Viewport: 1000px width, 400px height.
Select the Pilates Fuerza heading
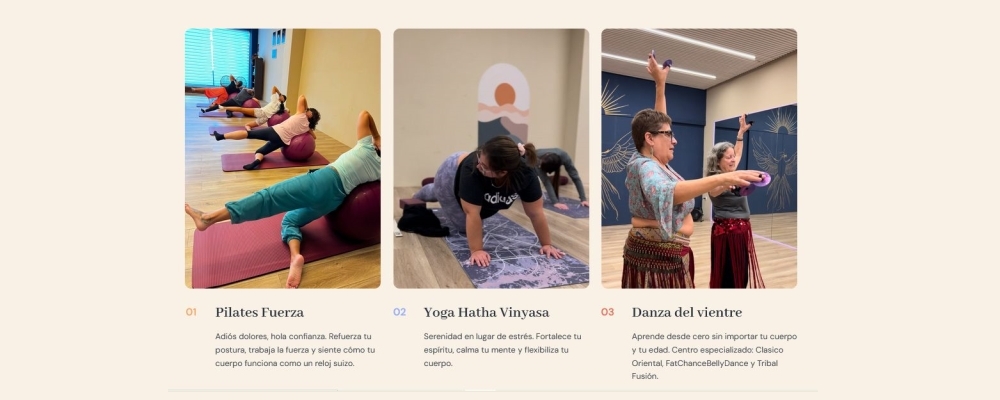260,313
